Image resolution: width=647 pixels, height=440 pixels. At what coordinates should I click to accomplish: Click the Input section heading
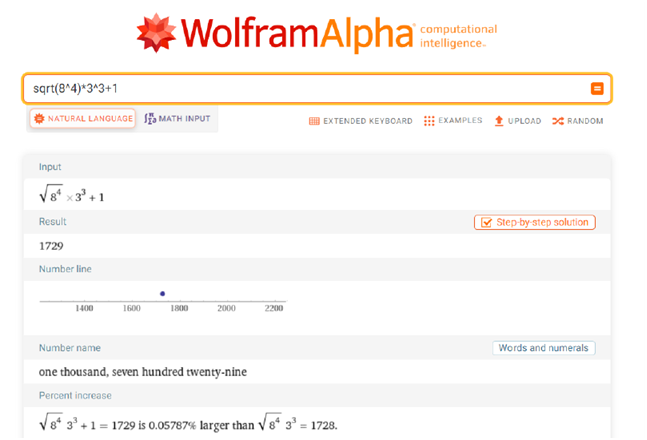pos(50,167)
